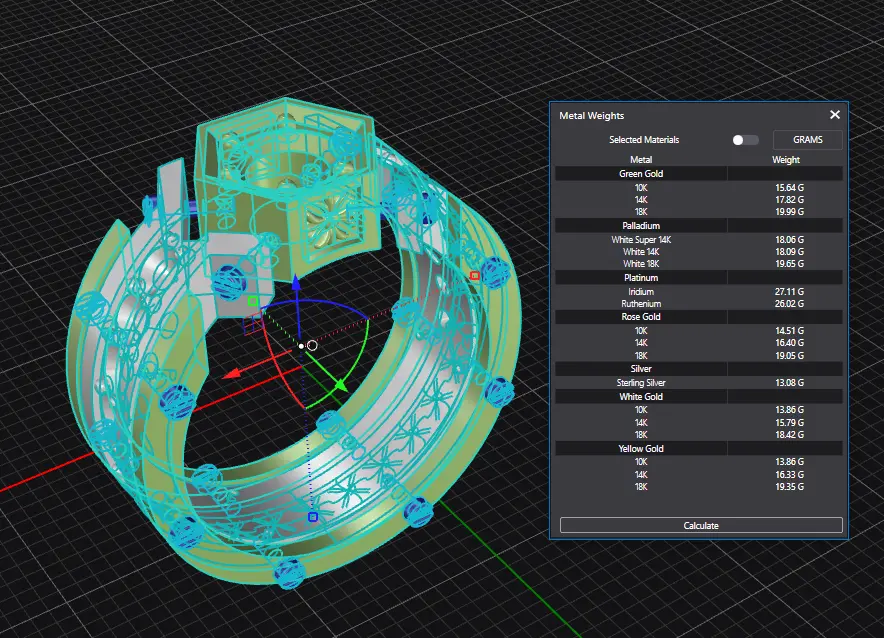This screenshot has height=638, width=884.
Task: Toggle the Selected Materials switch
Action: tap(745, 140)
